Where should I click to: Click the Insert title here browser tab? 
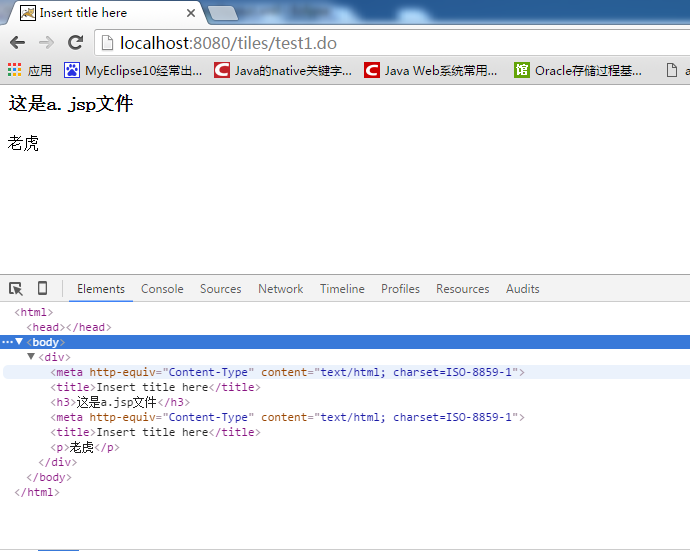[x=100, y=13]
